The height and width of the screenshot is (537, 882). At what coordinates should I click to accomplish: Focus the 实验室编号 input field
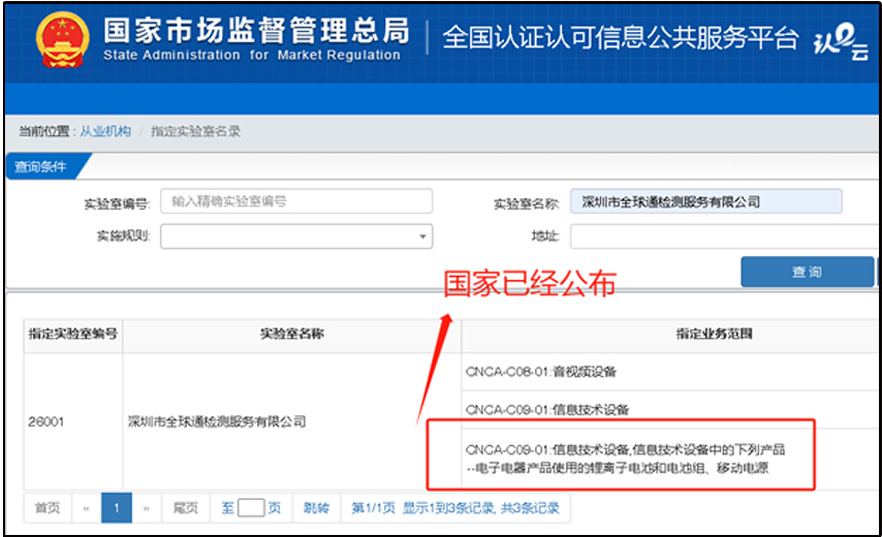[x=296, y=202]
